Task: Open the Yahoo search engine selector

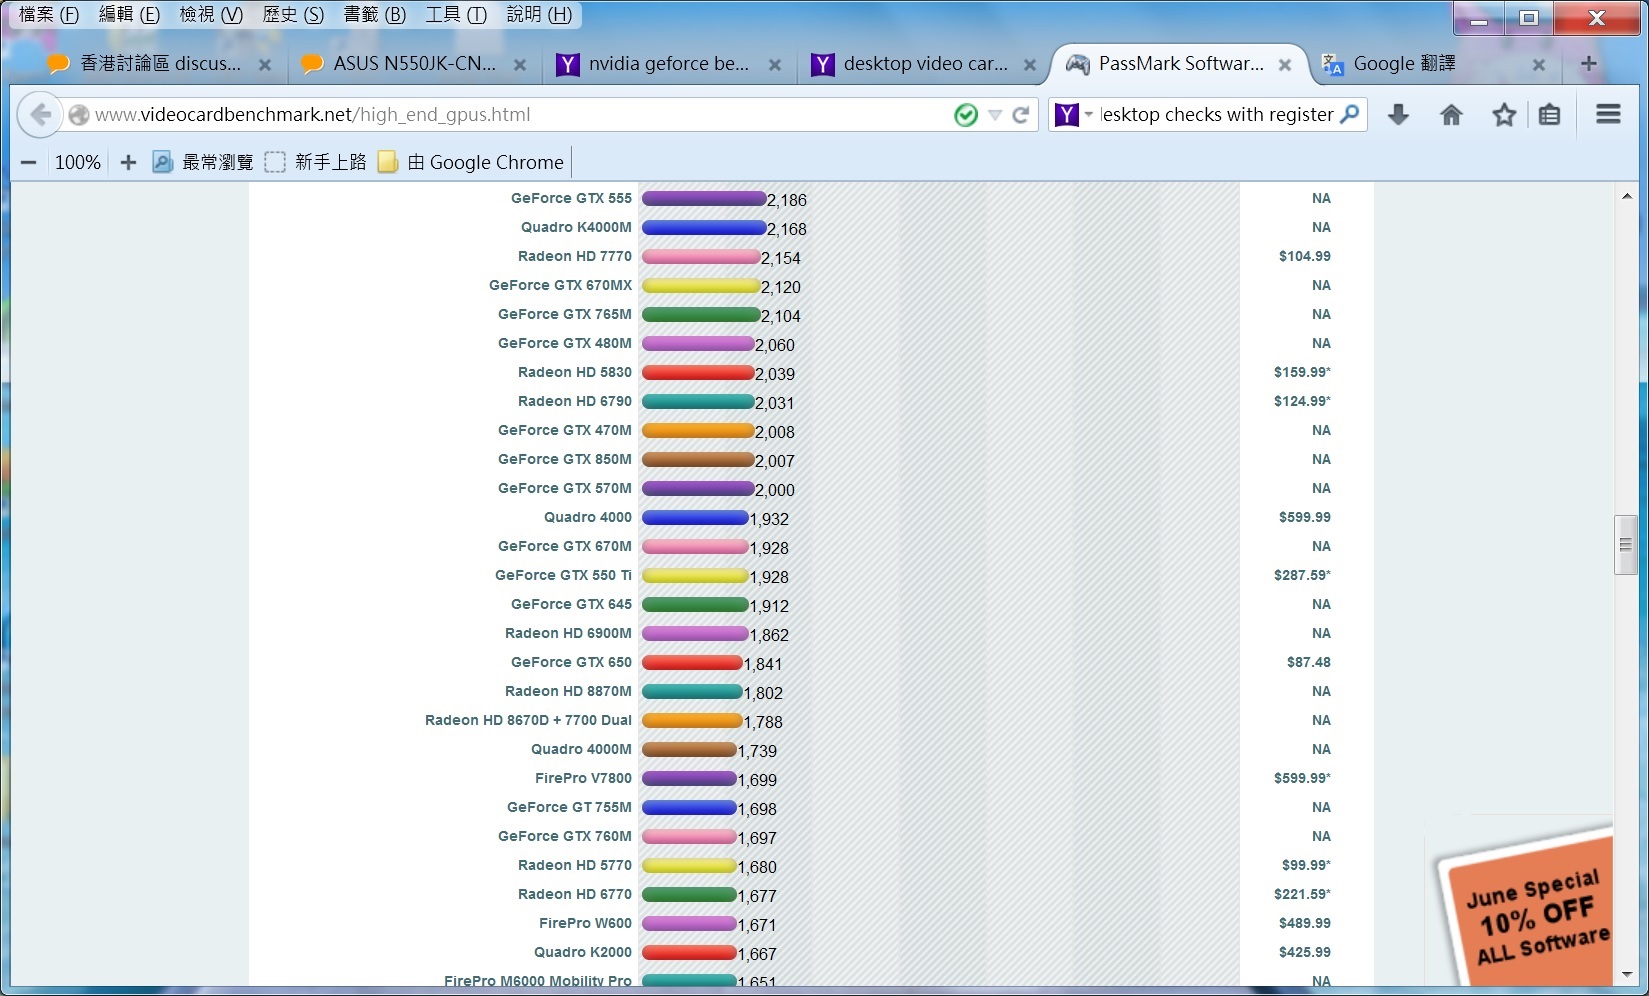Action: pos(1074,115)
